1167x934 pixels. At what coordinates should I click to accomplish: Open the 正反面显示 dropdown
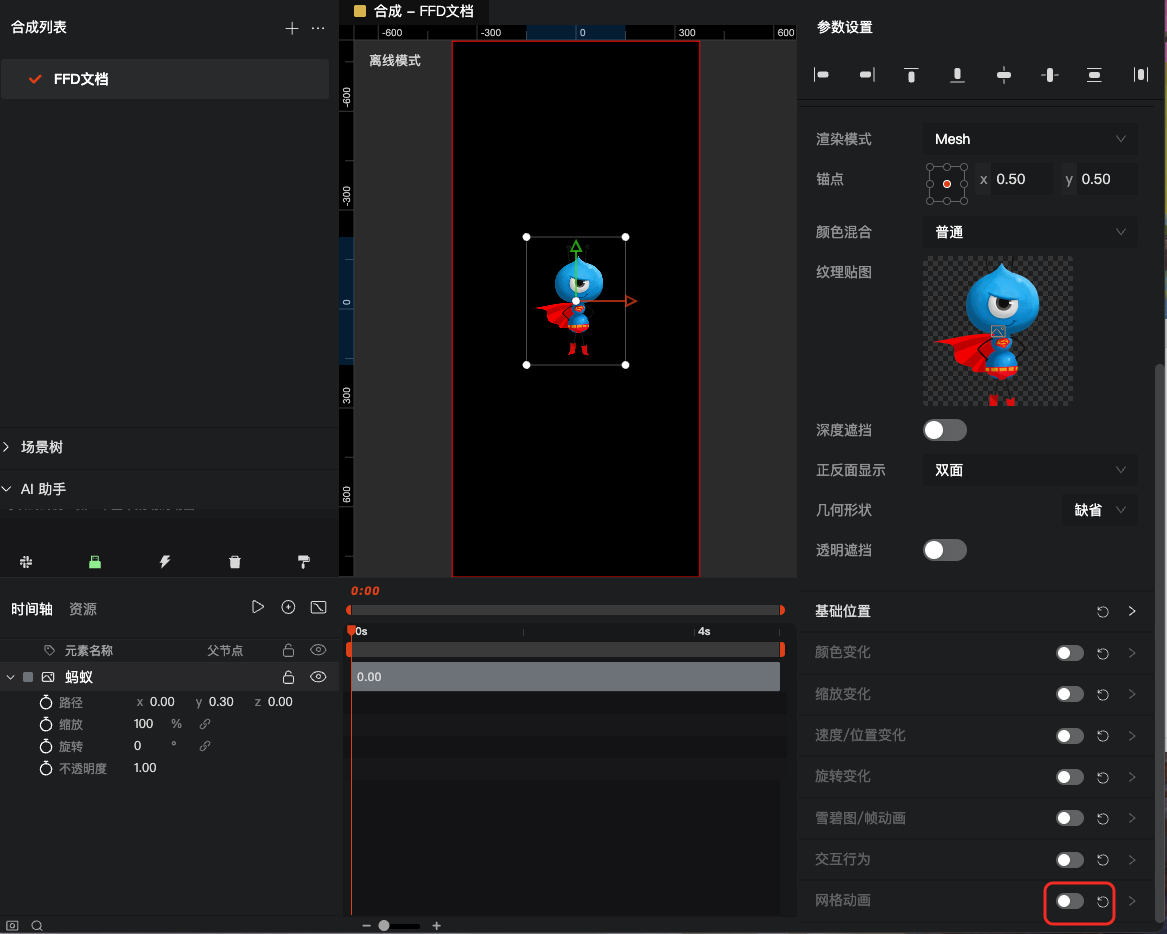click(x=1030, y=470)
